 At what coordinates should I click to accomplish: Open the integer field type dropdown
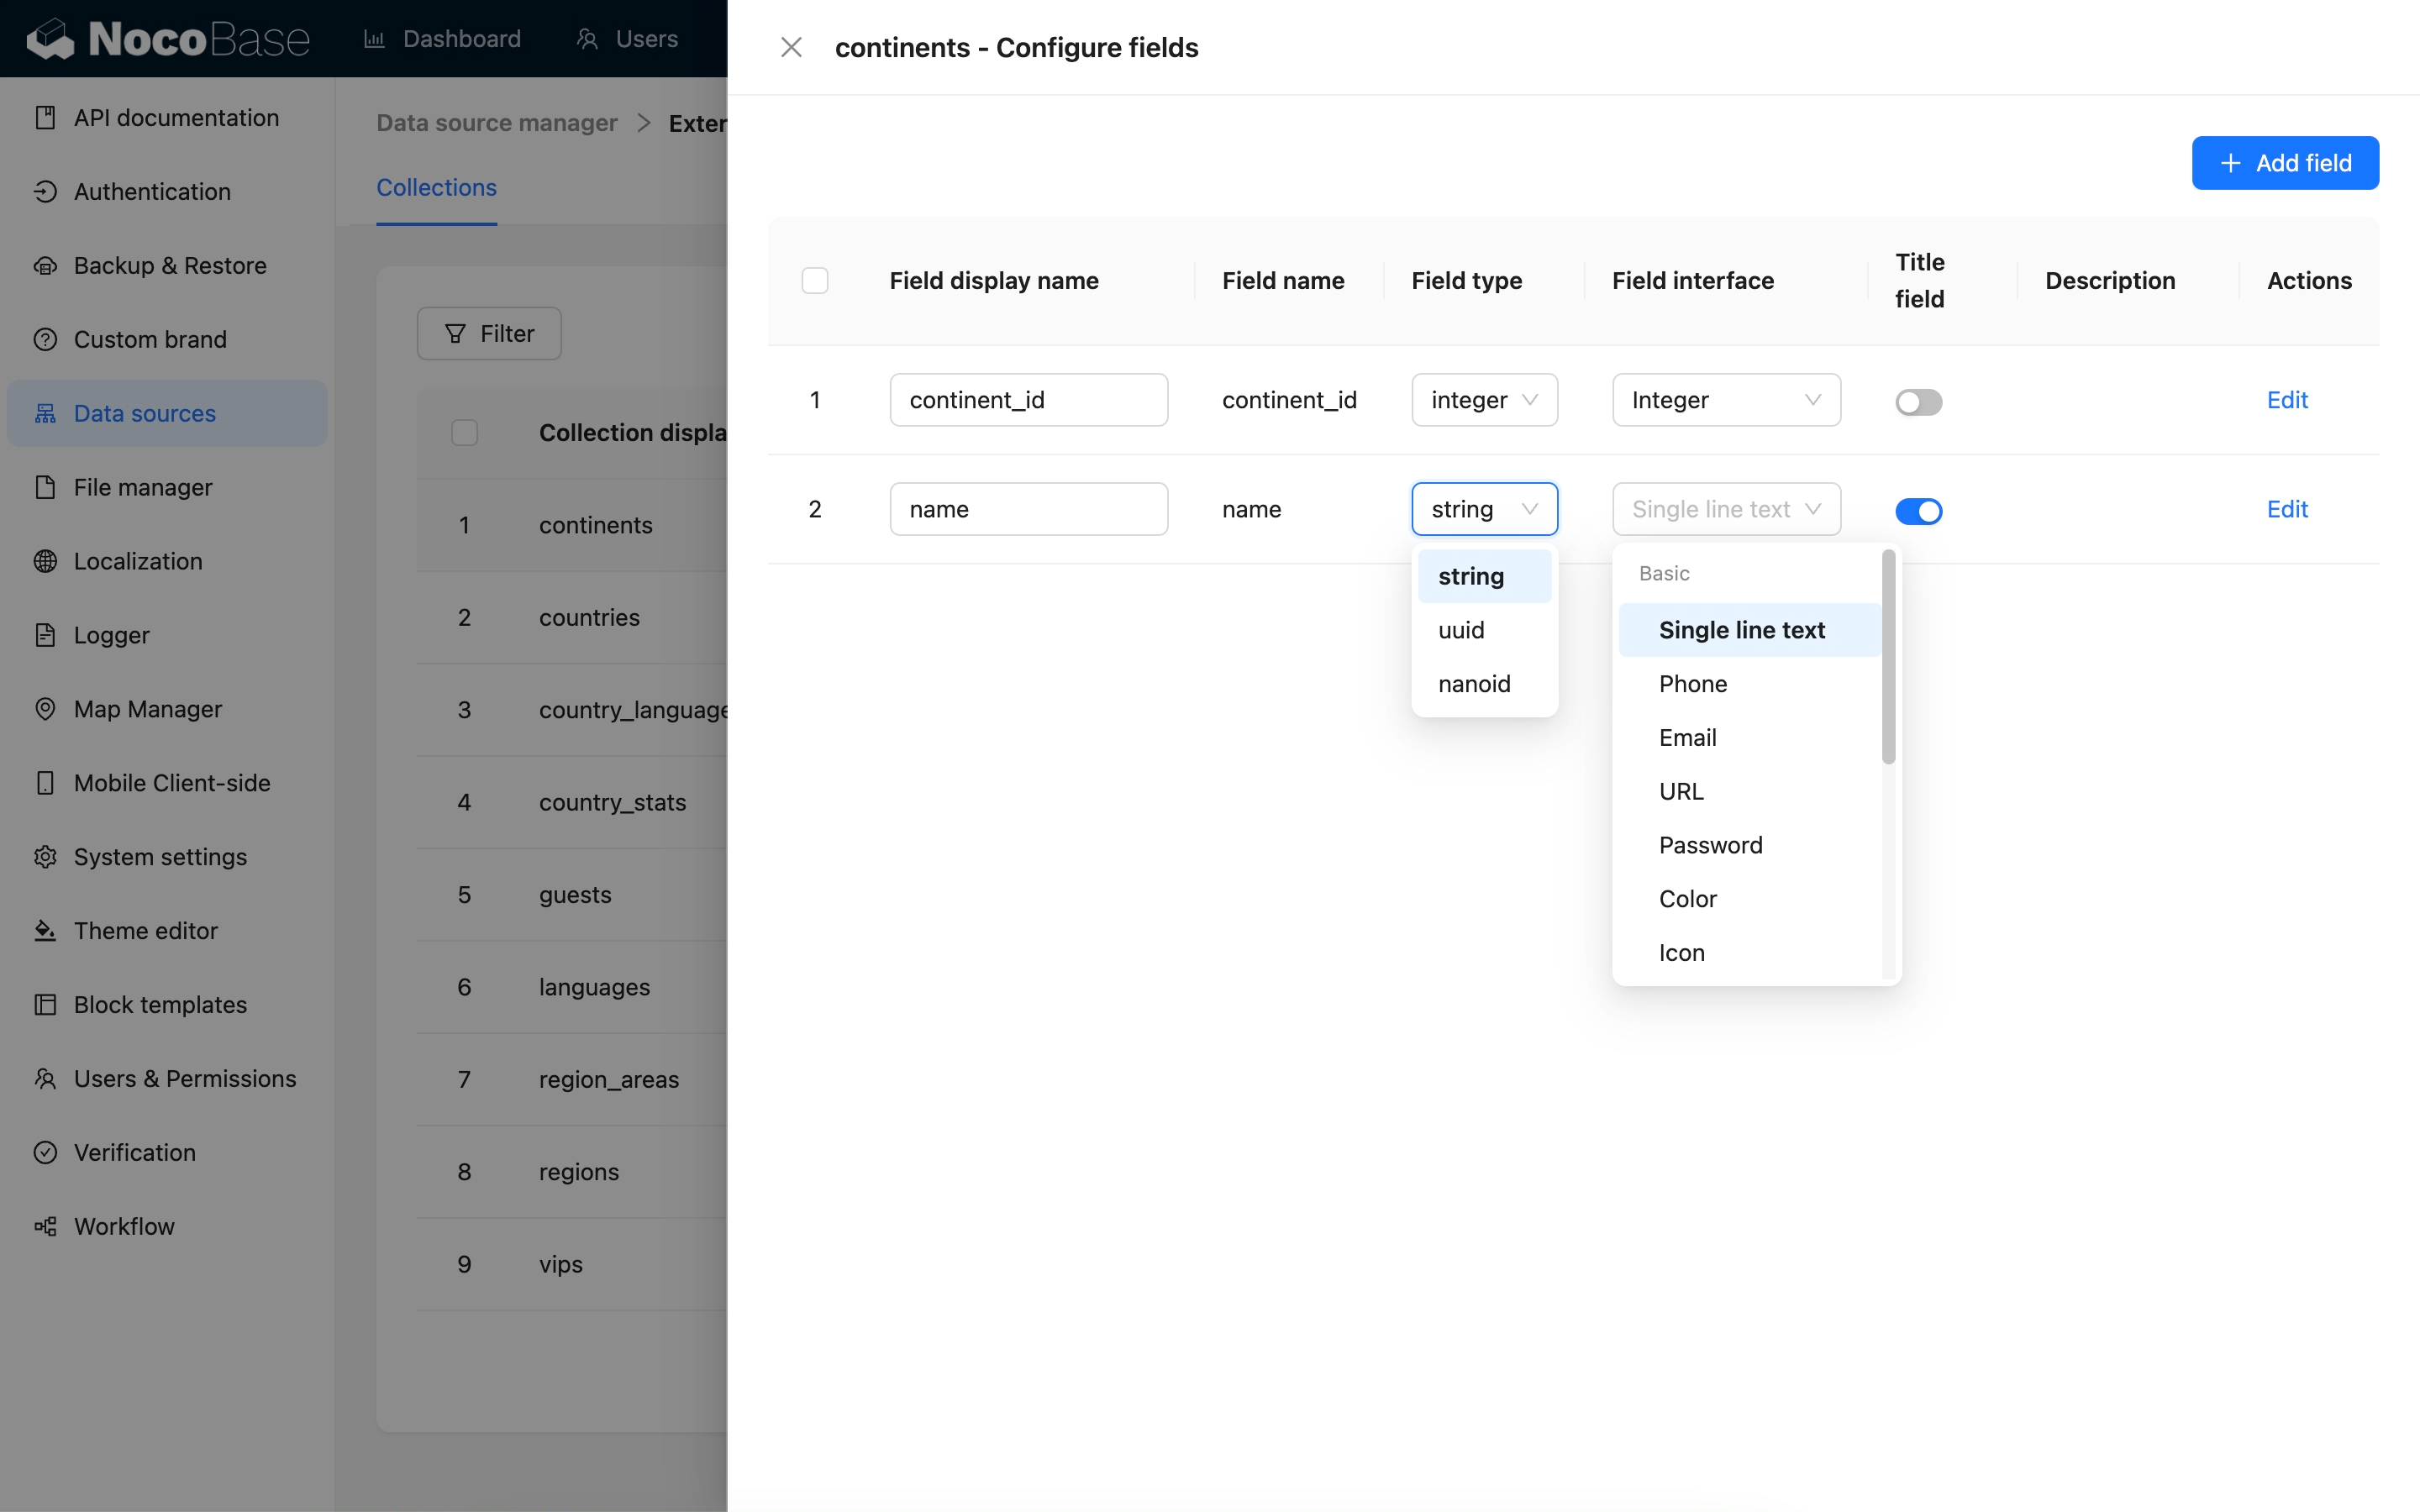[x=1484, y=400]
